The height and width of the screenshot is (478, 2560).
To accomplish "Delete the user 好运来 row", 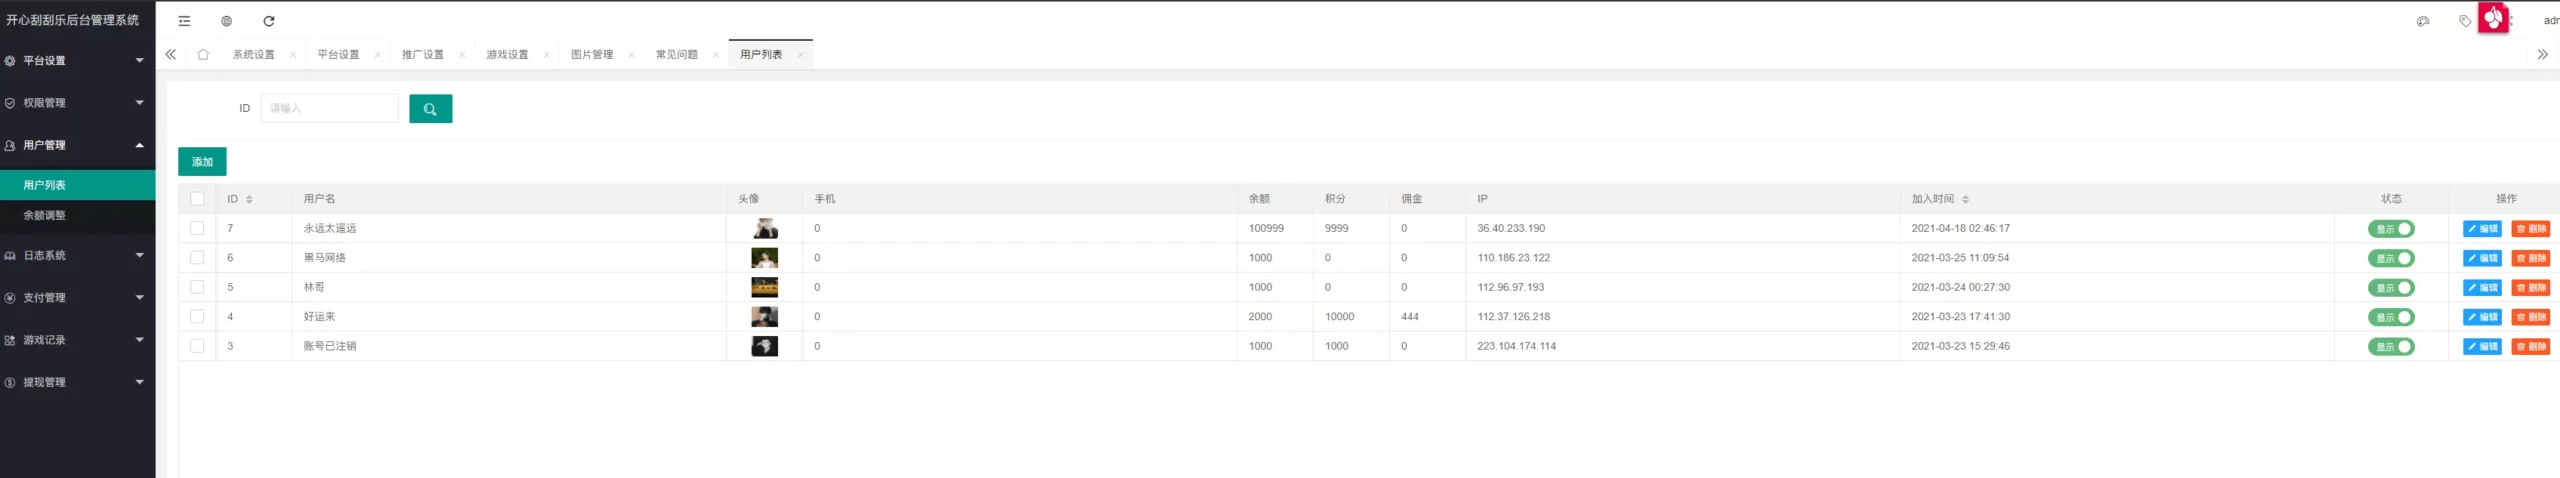I will [2530, 317].
